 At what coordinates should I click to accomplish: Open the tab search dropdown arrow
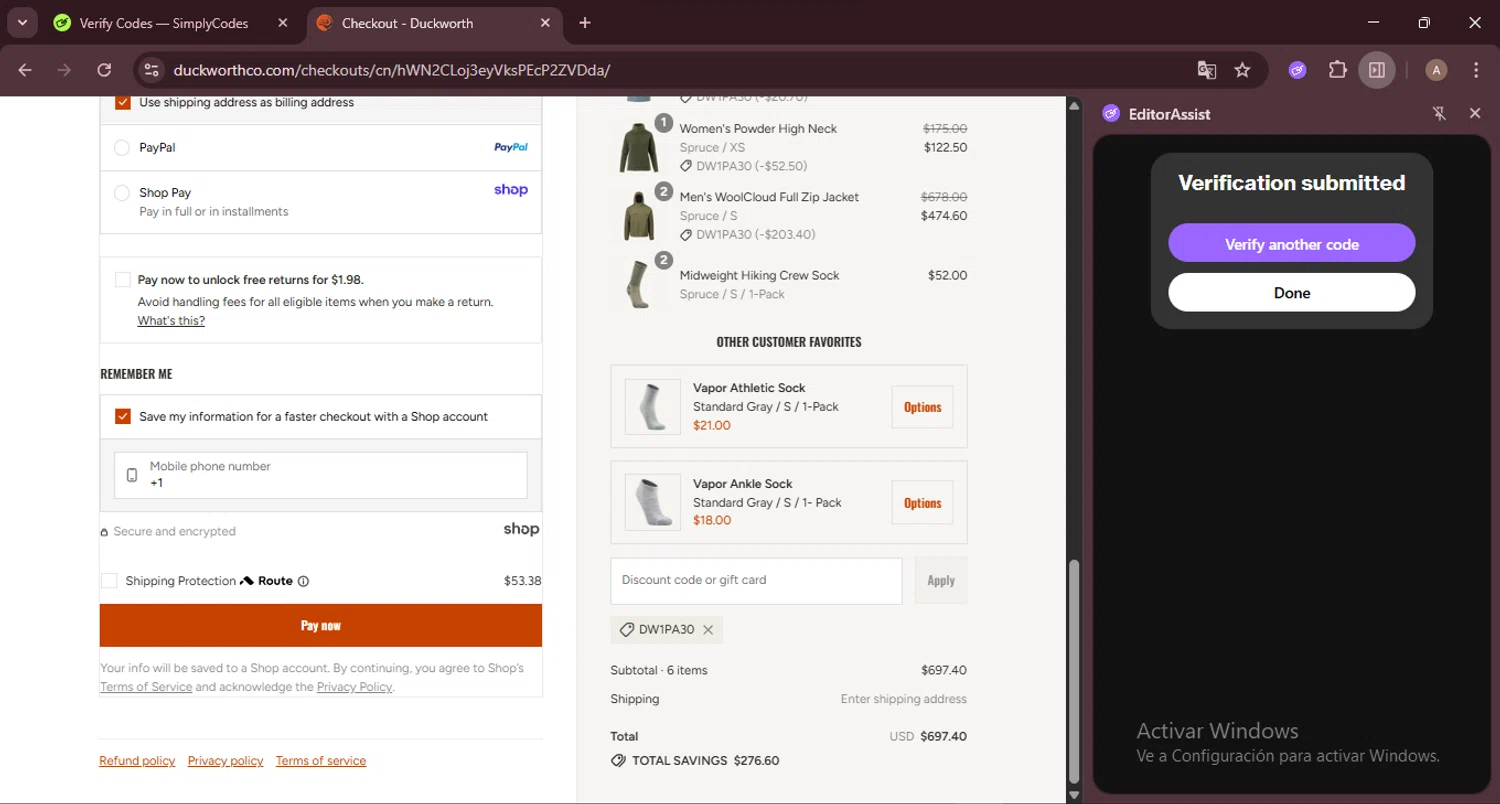pos(22,23)
